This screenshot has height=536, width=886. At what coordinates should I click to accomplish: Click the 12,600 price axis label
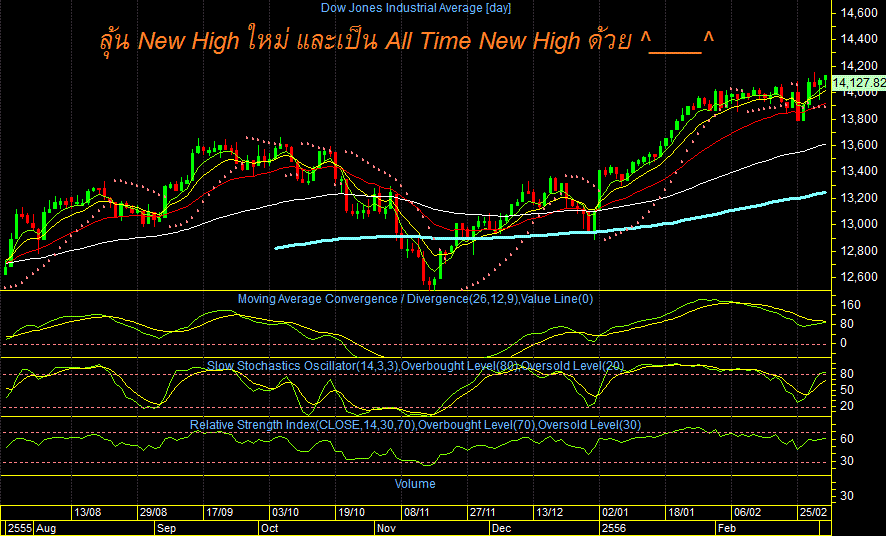click(859, 277)
